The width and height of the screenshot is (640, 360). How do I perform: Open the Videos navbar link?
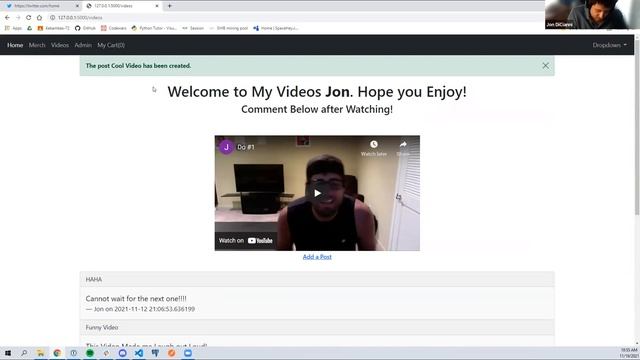tap(60, 45)
